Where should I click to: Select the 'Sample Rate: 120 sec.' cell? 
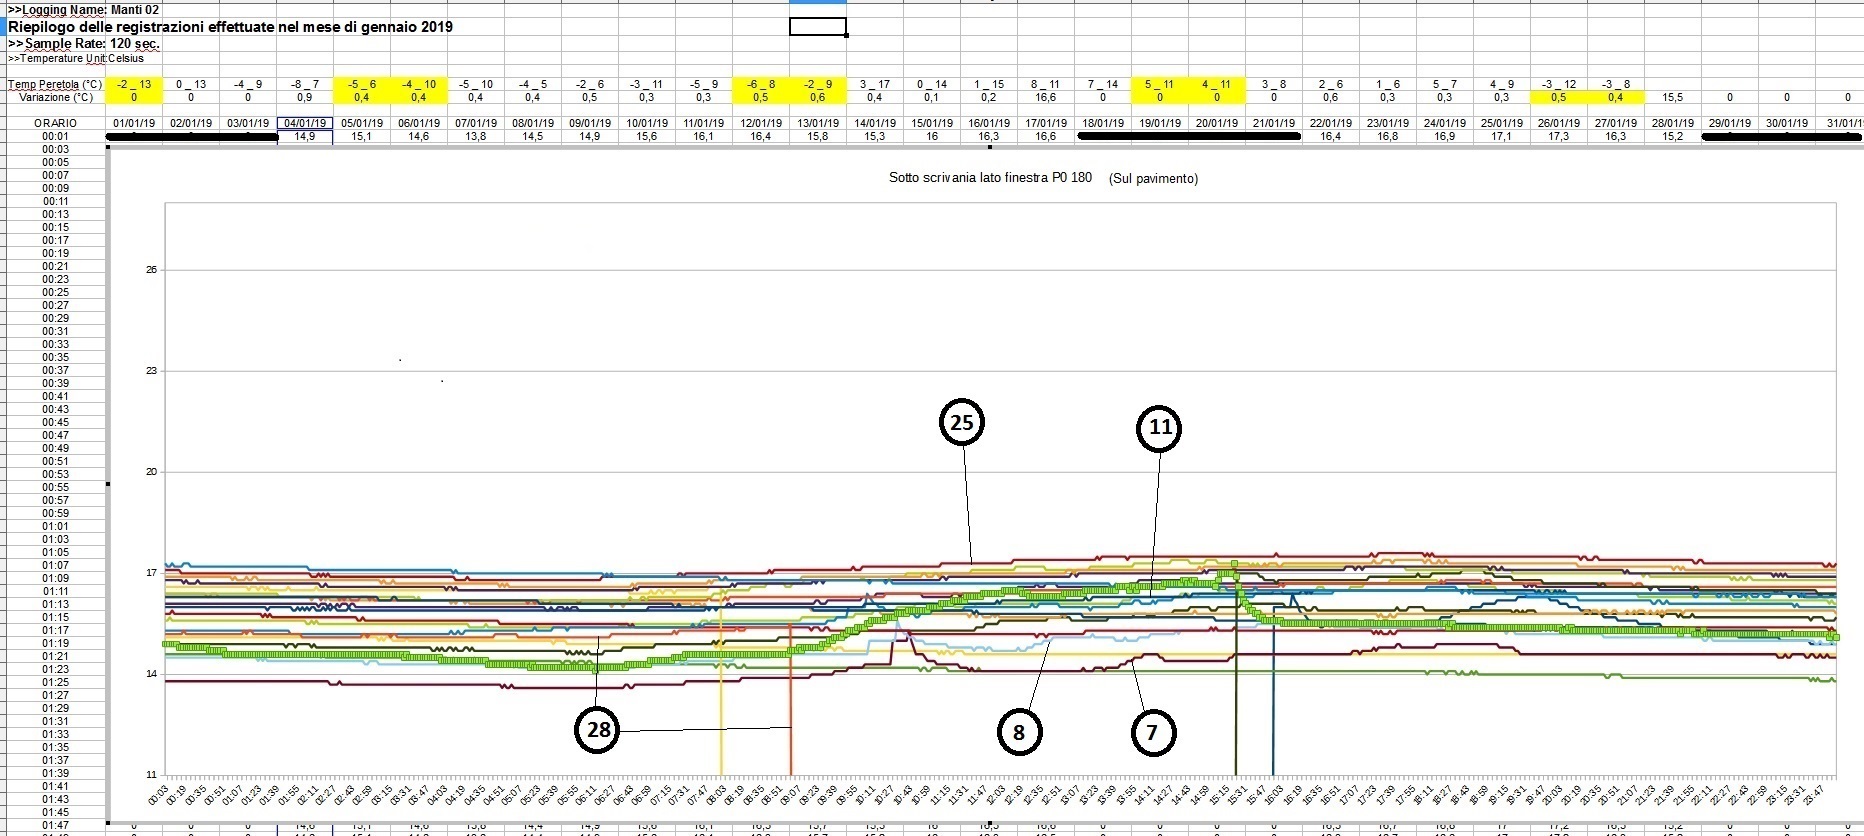(x=84, y=44)
